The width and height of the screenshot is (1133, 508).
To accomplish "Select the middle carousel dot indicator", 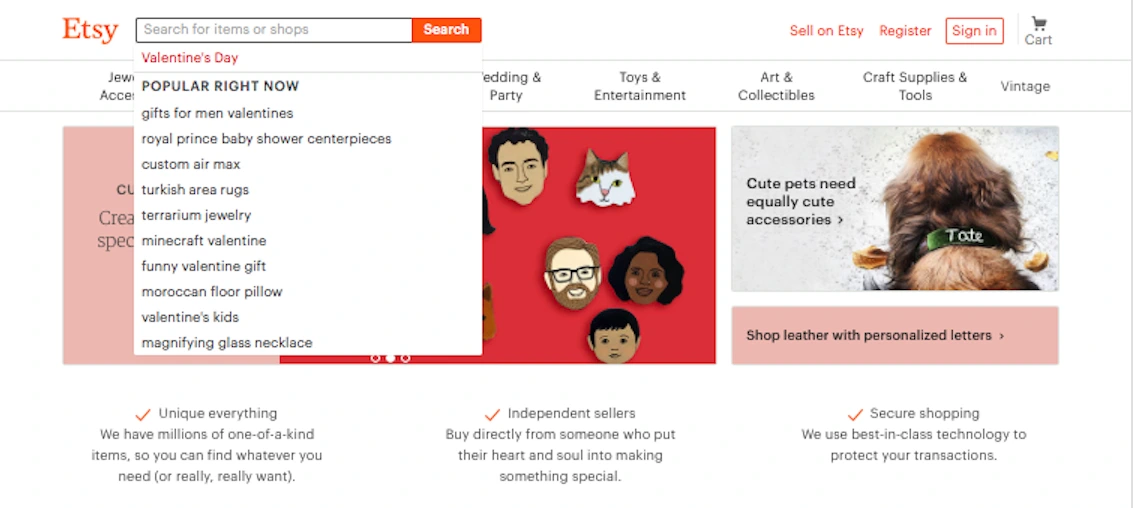I will (390, 357).
